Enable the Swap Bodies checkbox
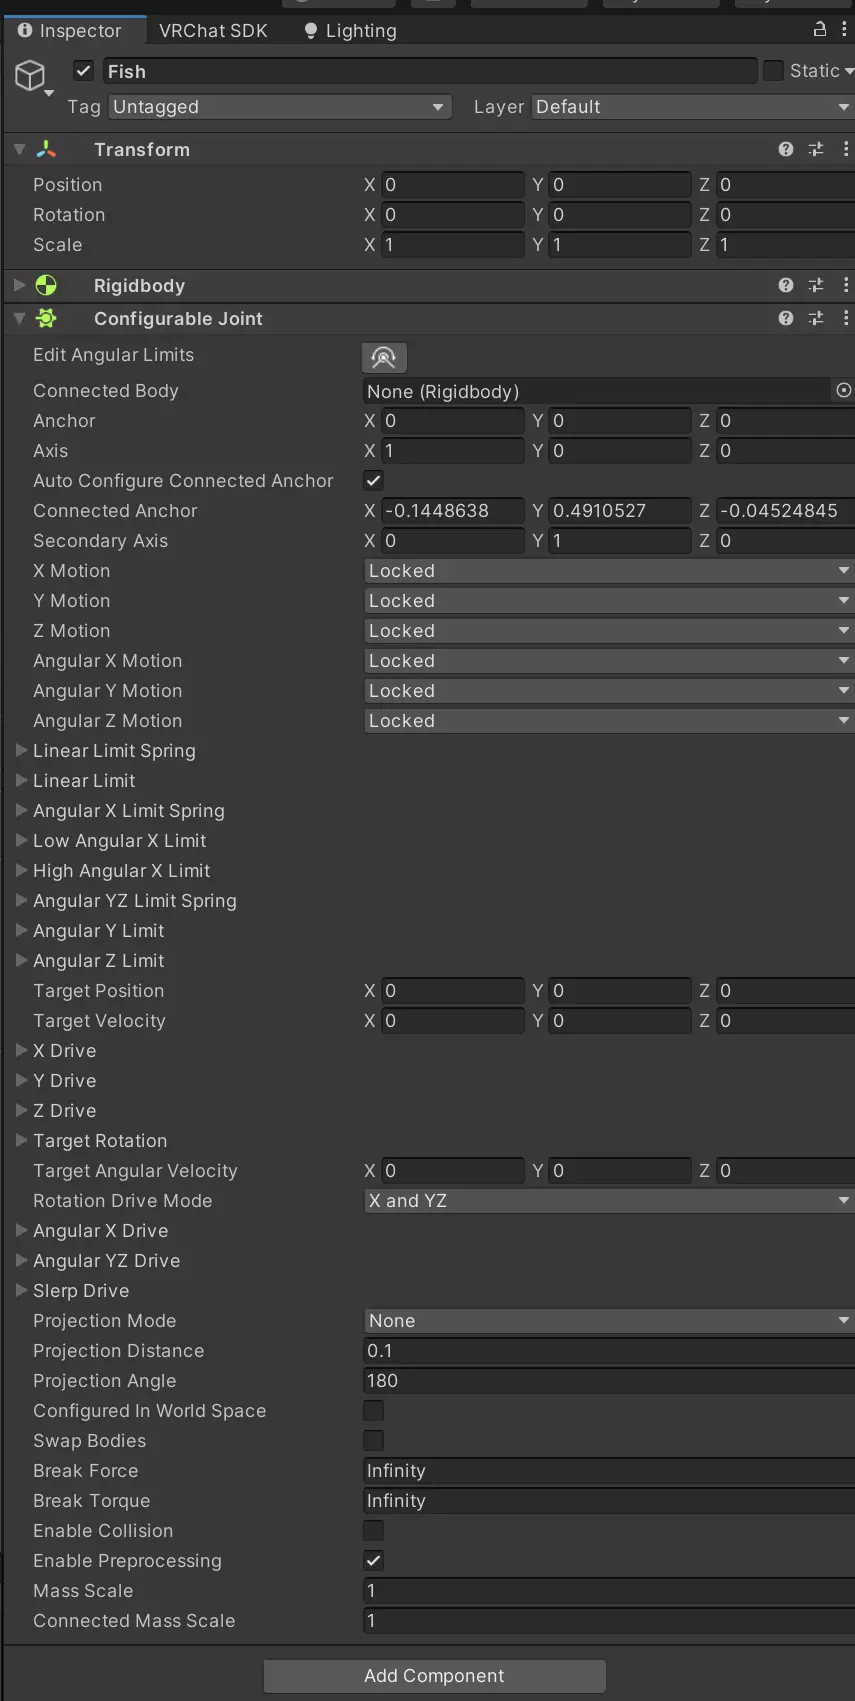 [x=373, y=1440]
